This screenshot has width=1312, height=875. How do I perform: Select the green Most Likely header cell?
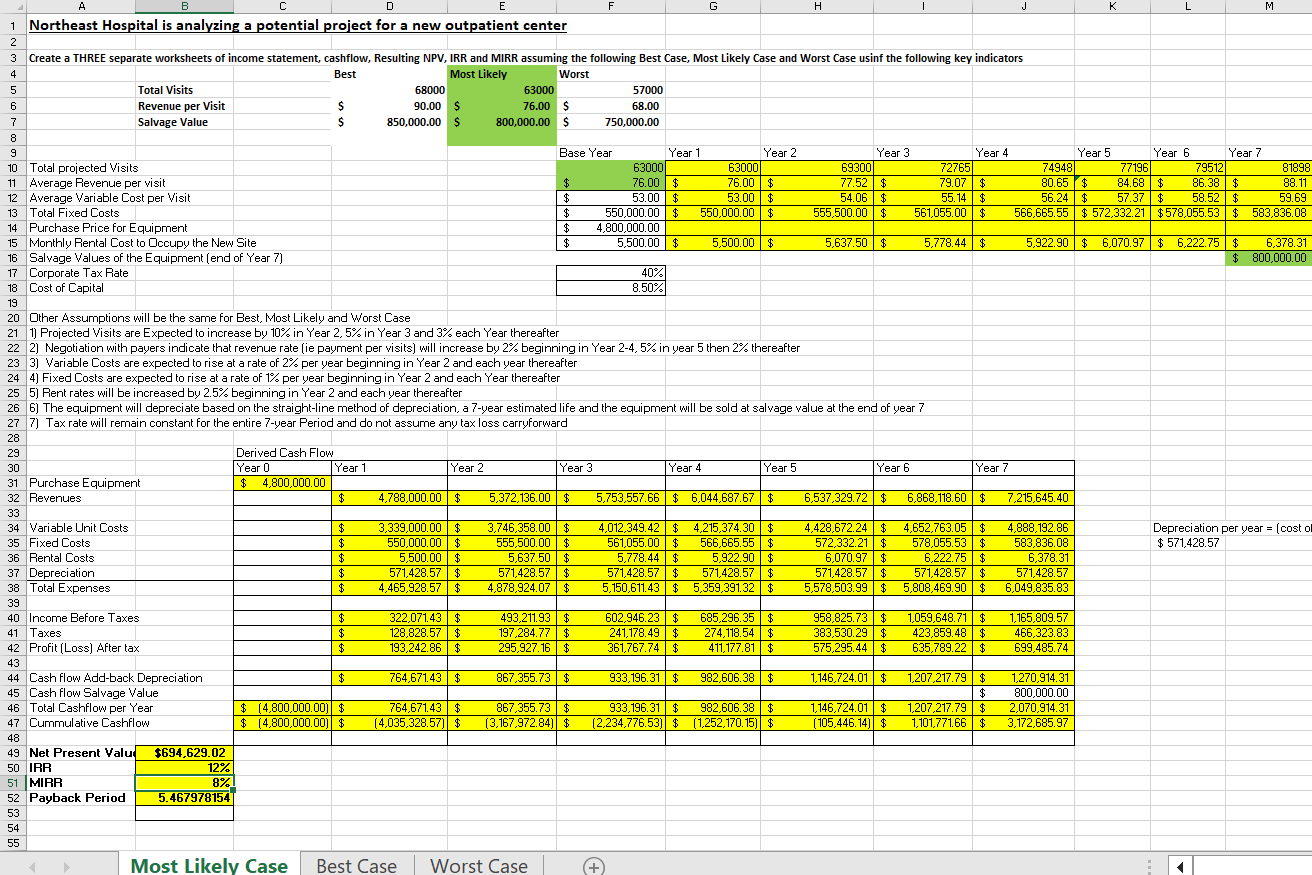coord(501,74)
